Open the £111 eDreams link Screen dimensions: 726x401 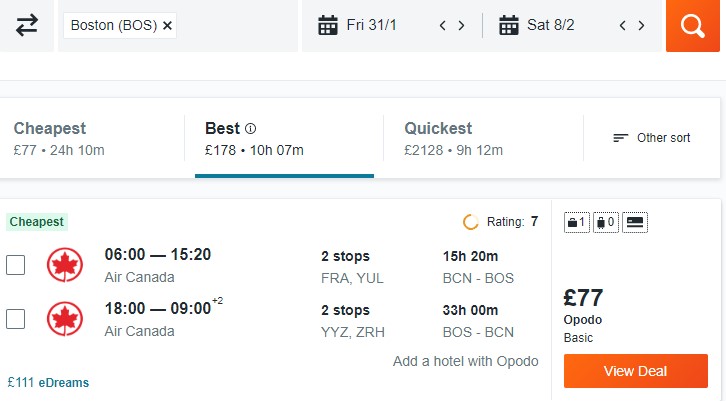coord(48,382)
